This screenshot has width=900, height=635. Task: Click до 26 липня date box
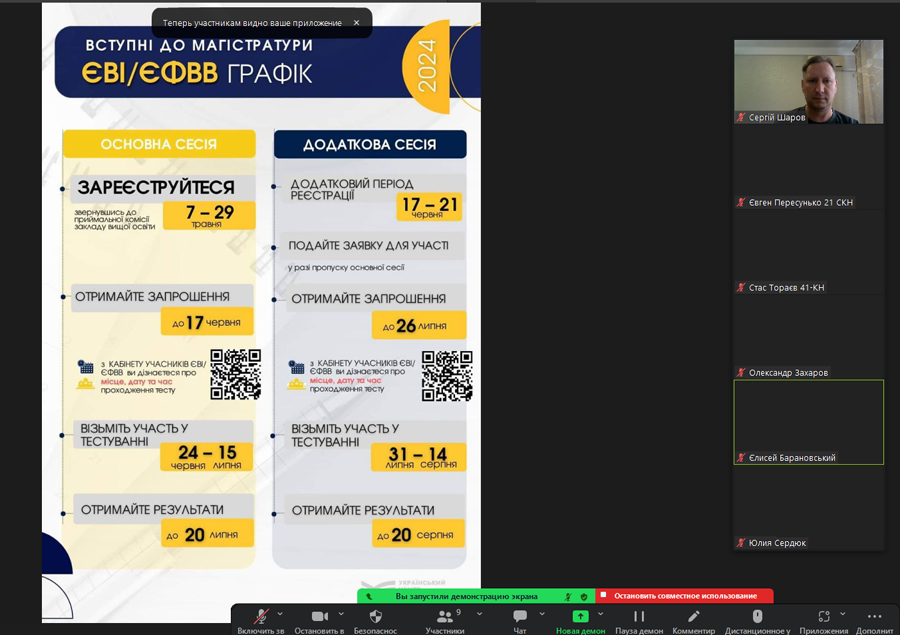tap(418, 326)
